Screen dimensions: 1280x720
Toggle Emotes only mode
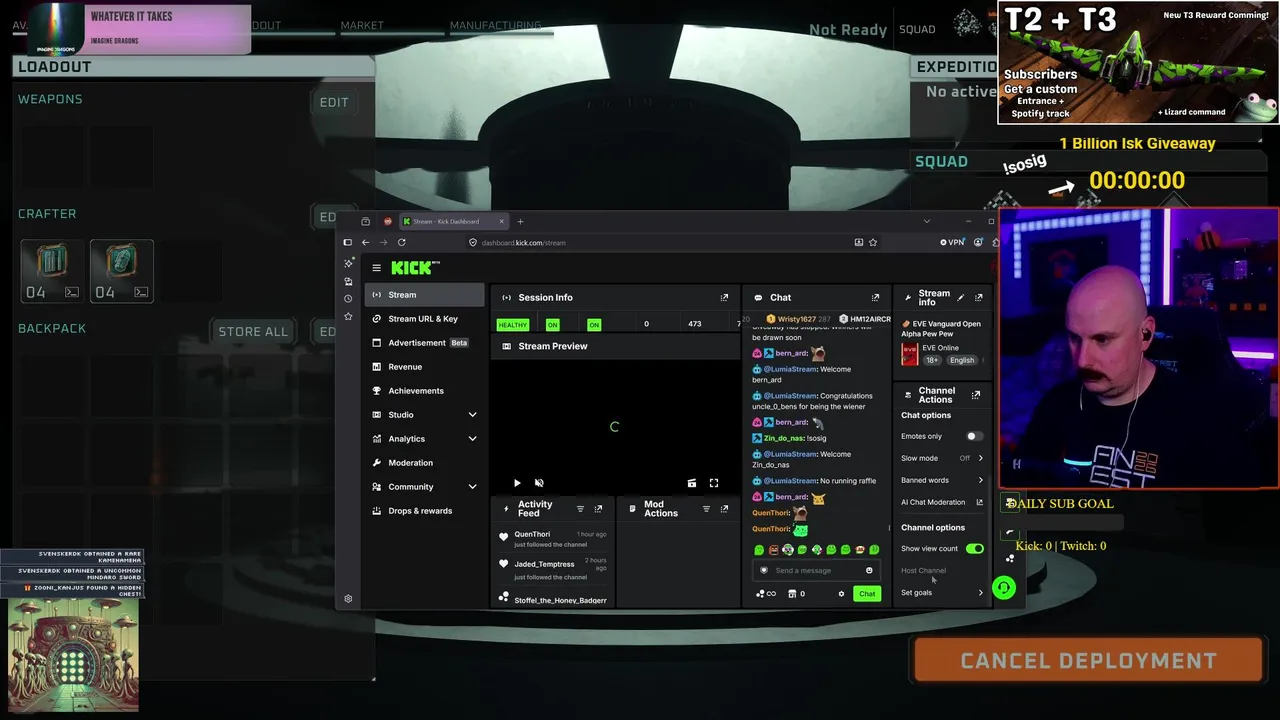point(973,436)
